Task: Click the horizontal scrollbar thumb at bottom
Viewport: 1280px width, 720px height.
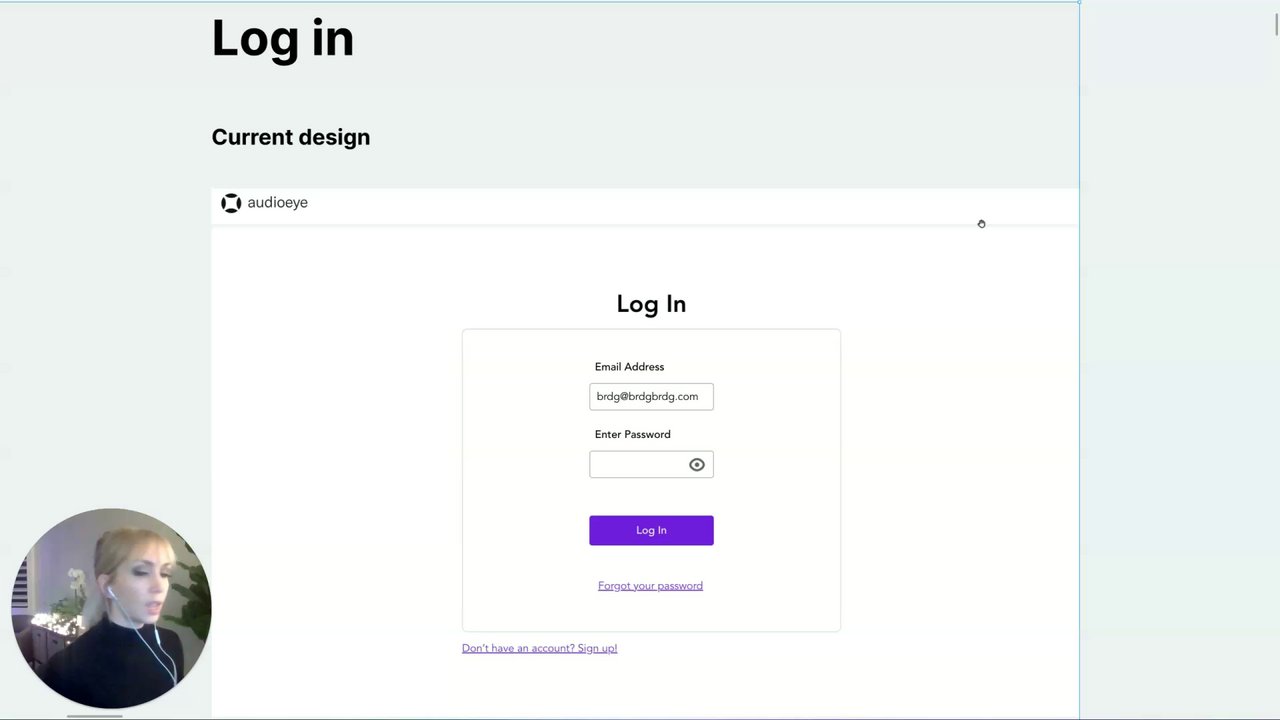Action: (95, 716)
